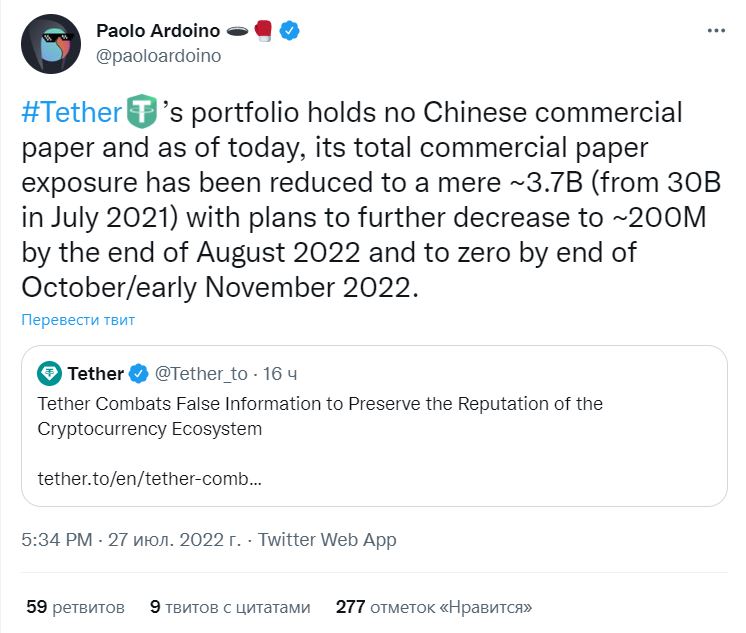Click "Перевести твит" to translate the tweet
Screen dimensions: 746x633
coord(77,320)
